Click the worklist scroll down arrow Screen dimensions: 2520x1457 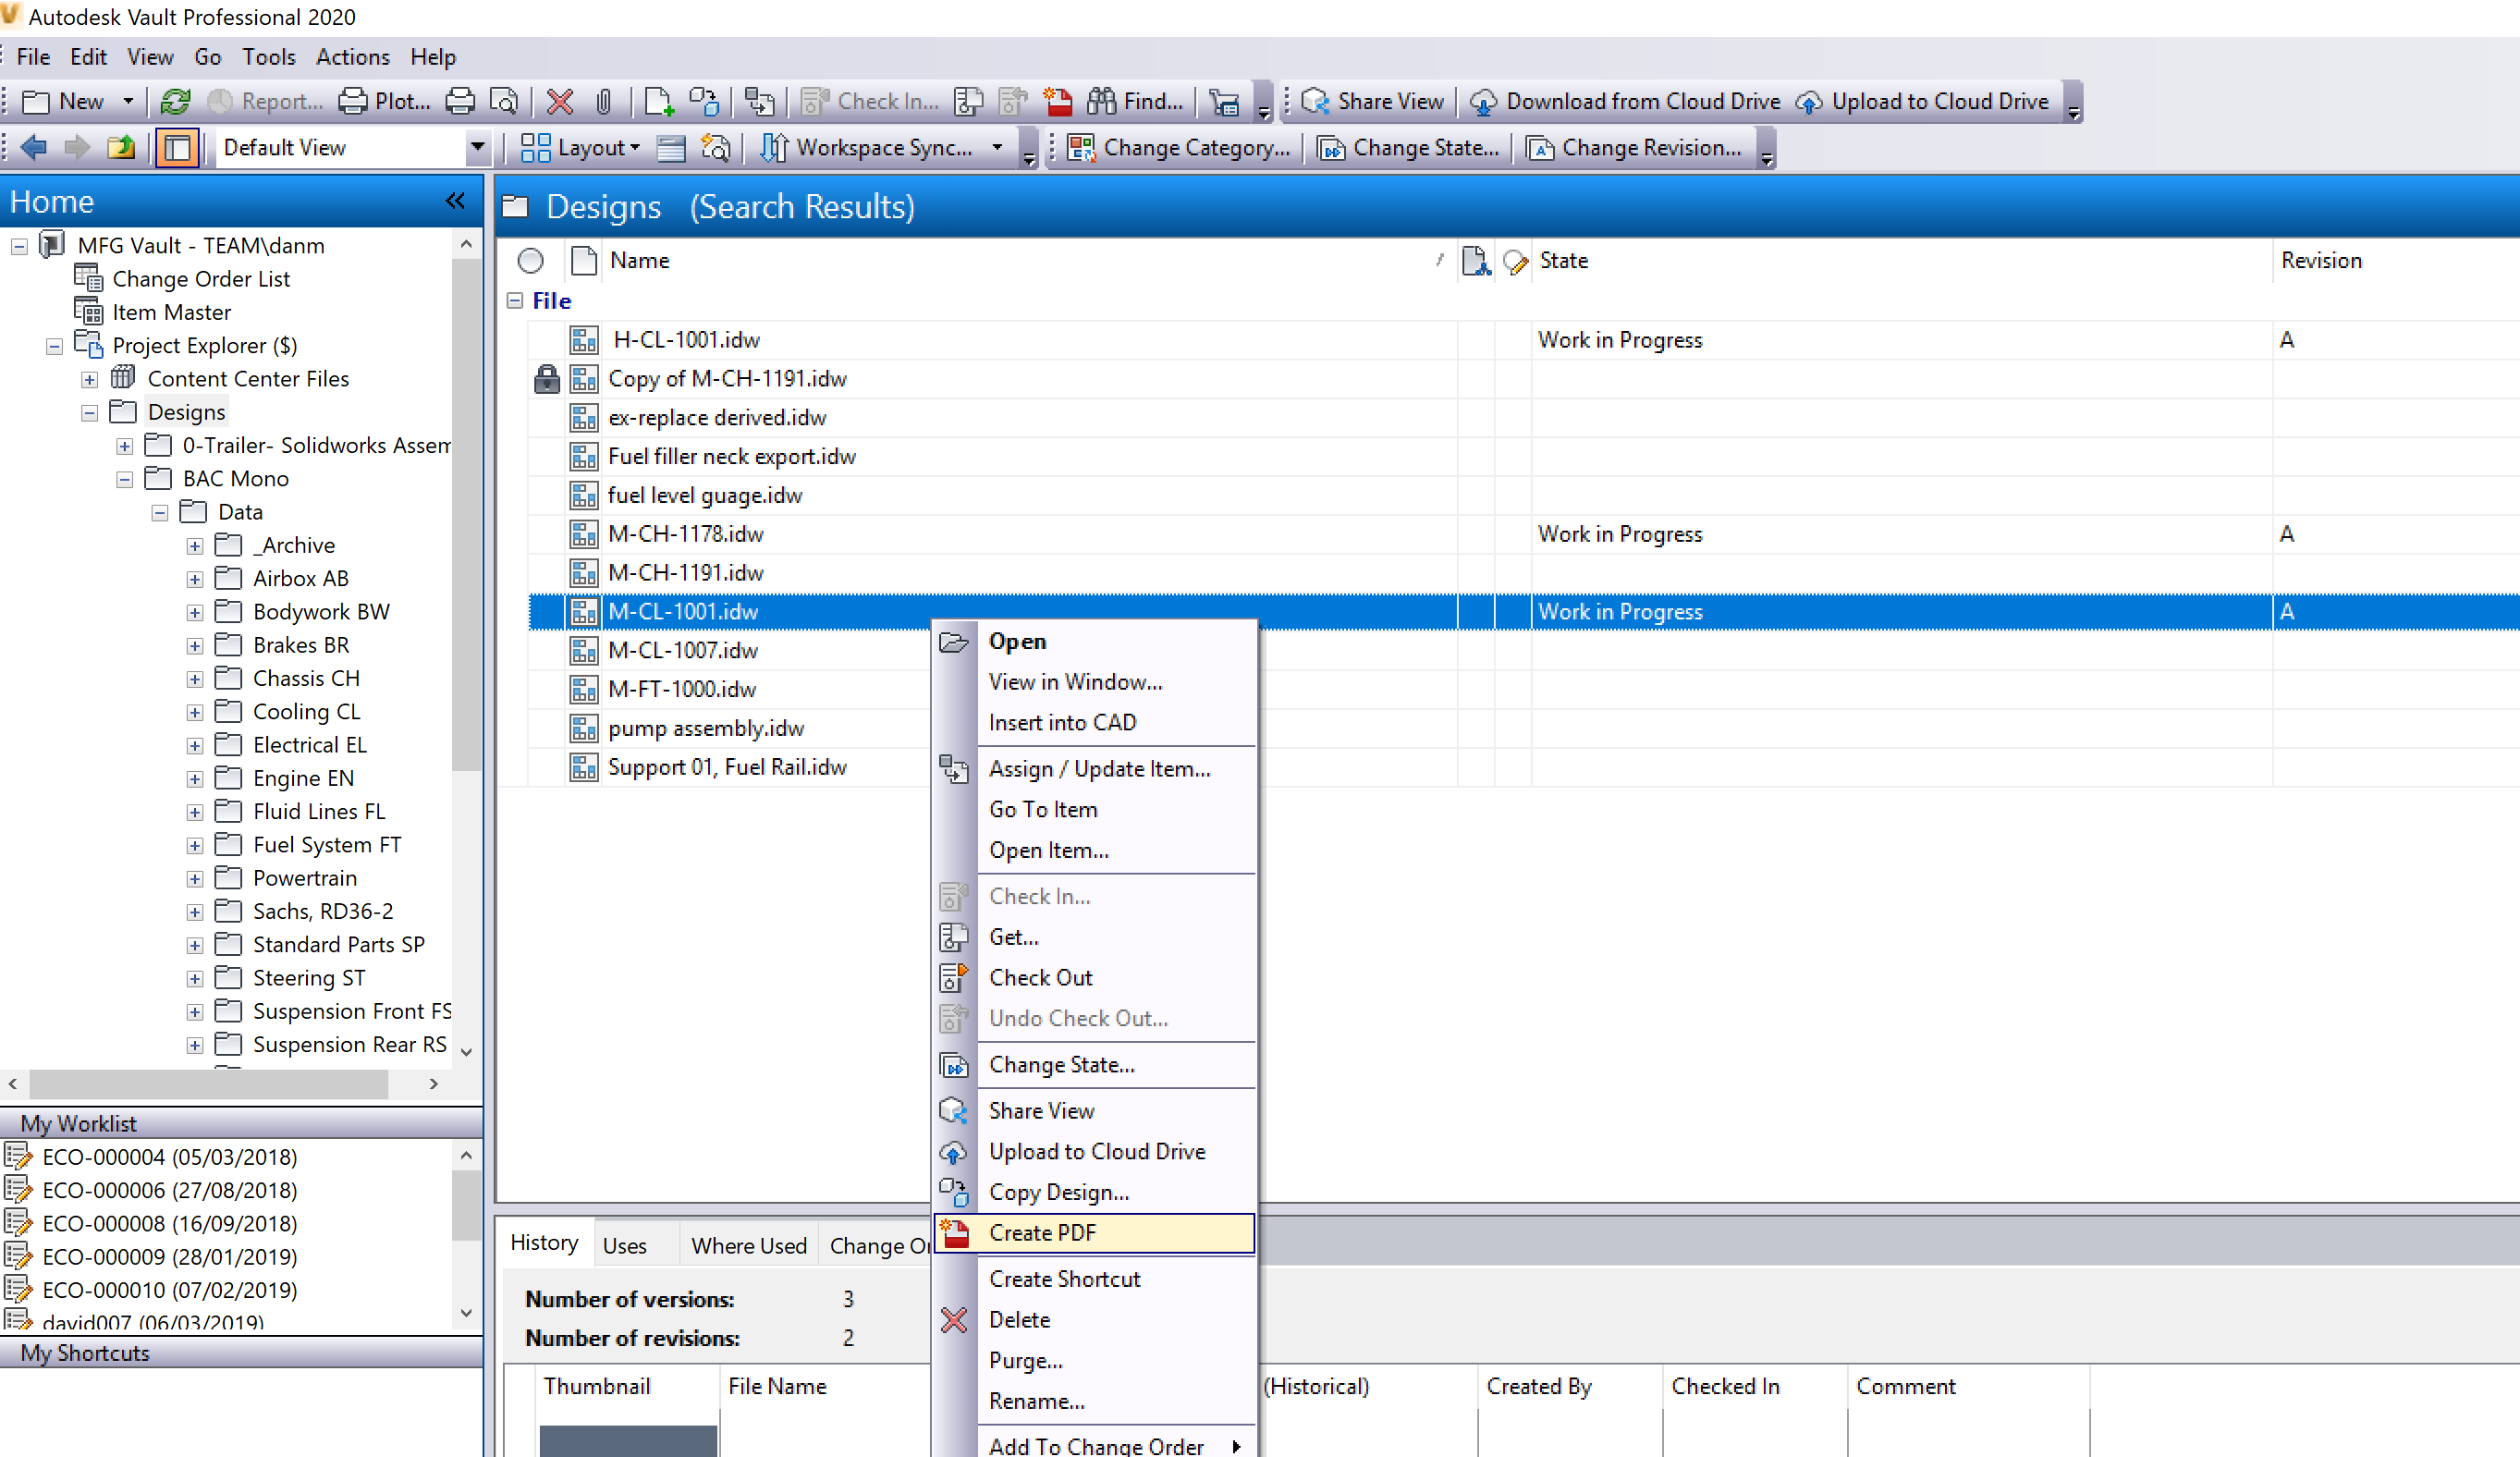pos(466,1313)
